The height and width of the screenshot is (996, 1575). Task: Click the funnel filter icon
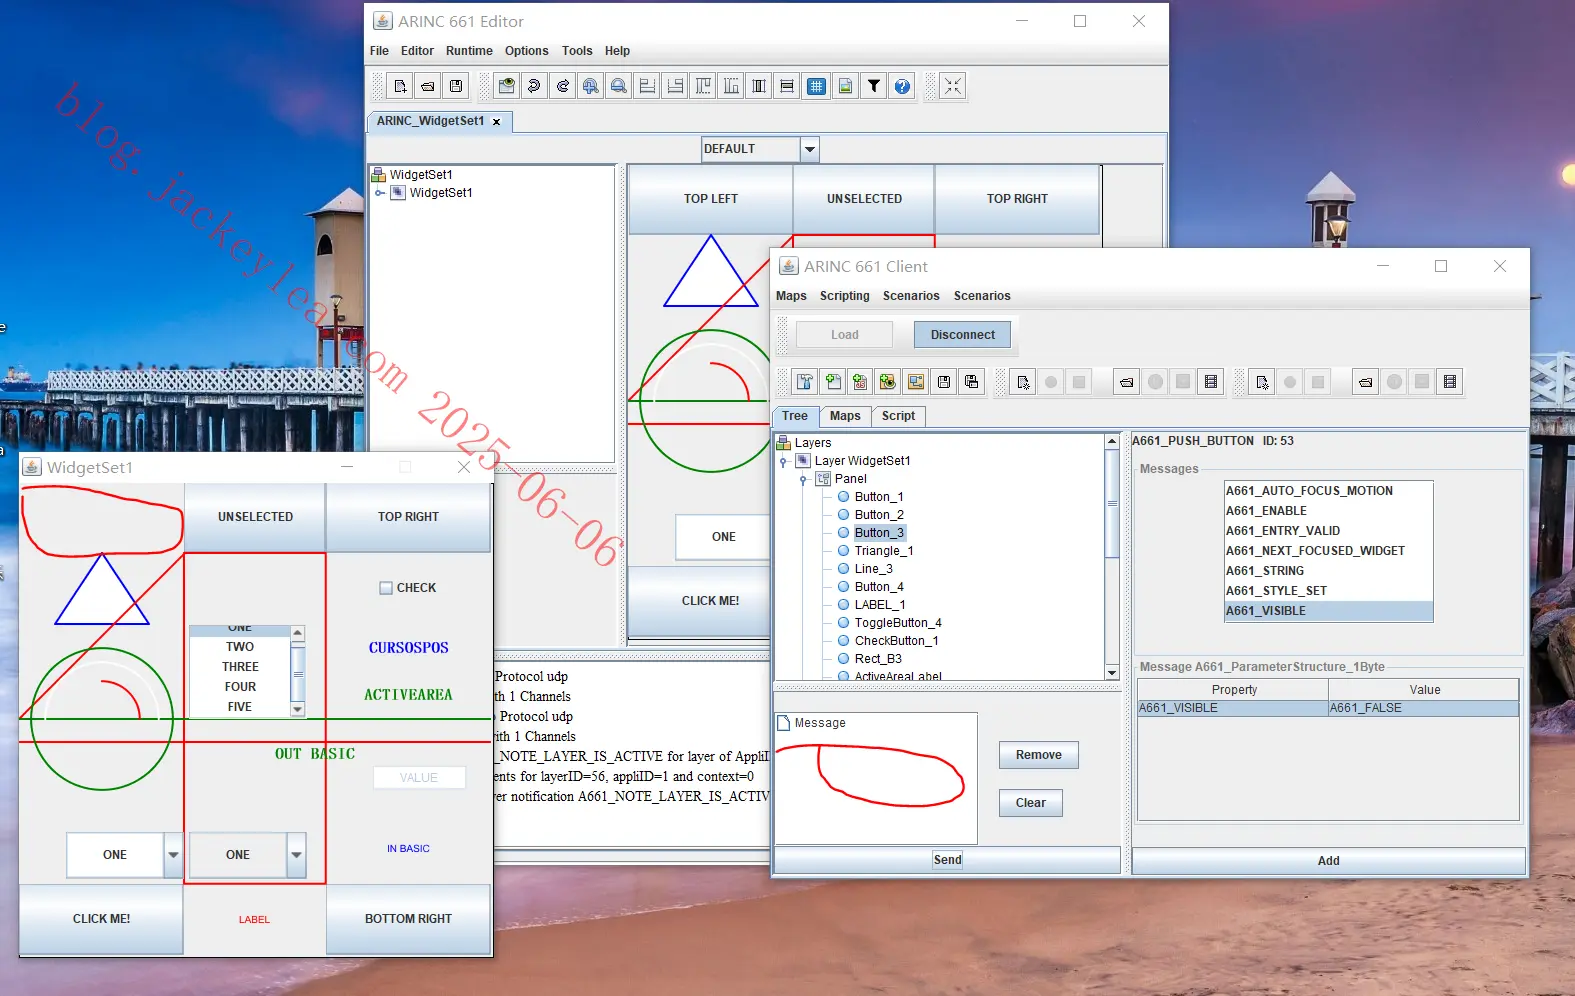point(874,86)
